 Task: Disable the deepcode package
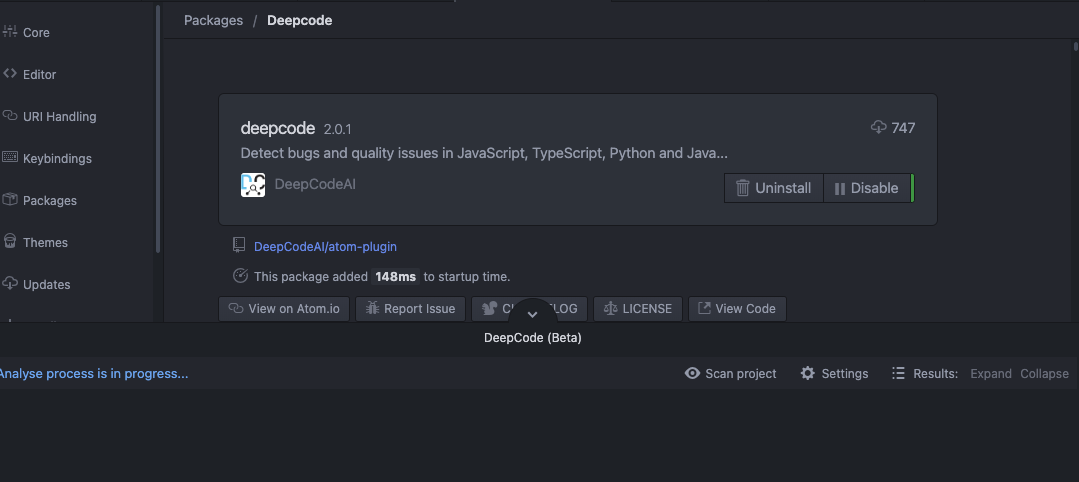867,188
